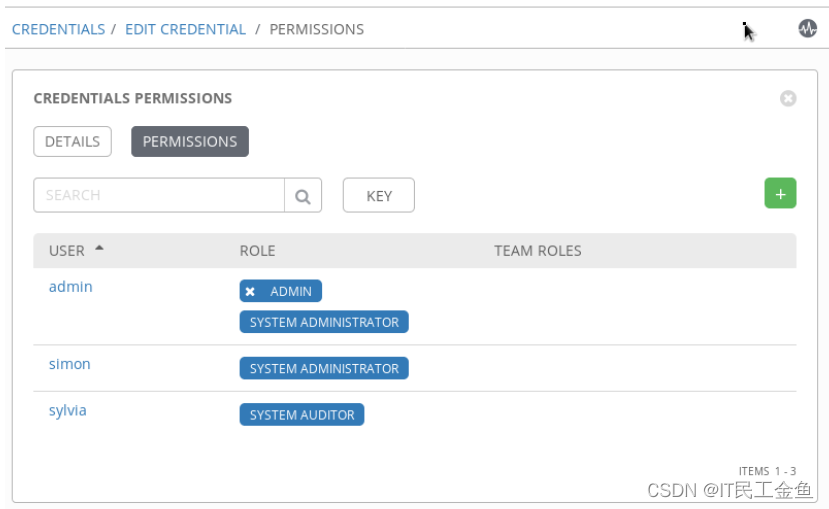The width and height of the screenshot is (829, 509).
Task: Open the sylvia user link
Action: pyautogui.click(x=68, y=410)
